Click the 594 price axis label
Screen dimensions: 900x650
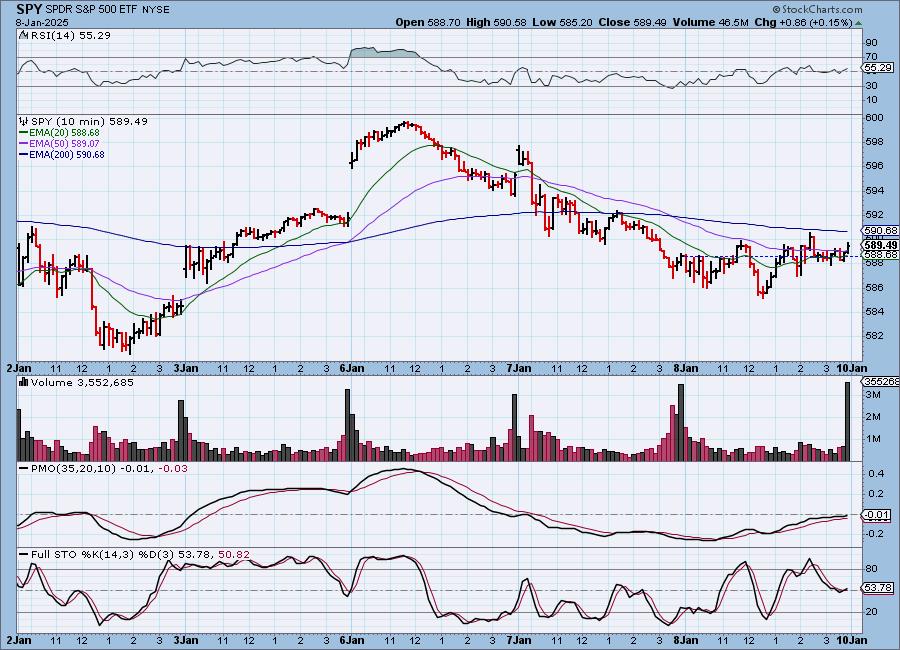874,190
